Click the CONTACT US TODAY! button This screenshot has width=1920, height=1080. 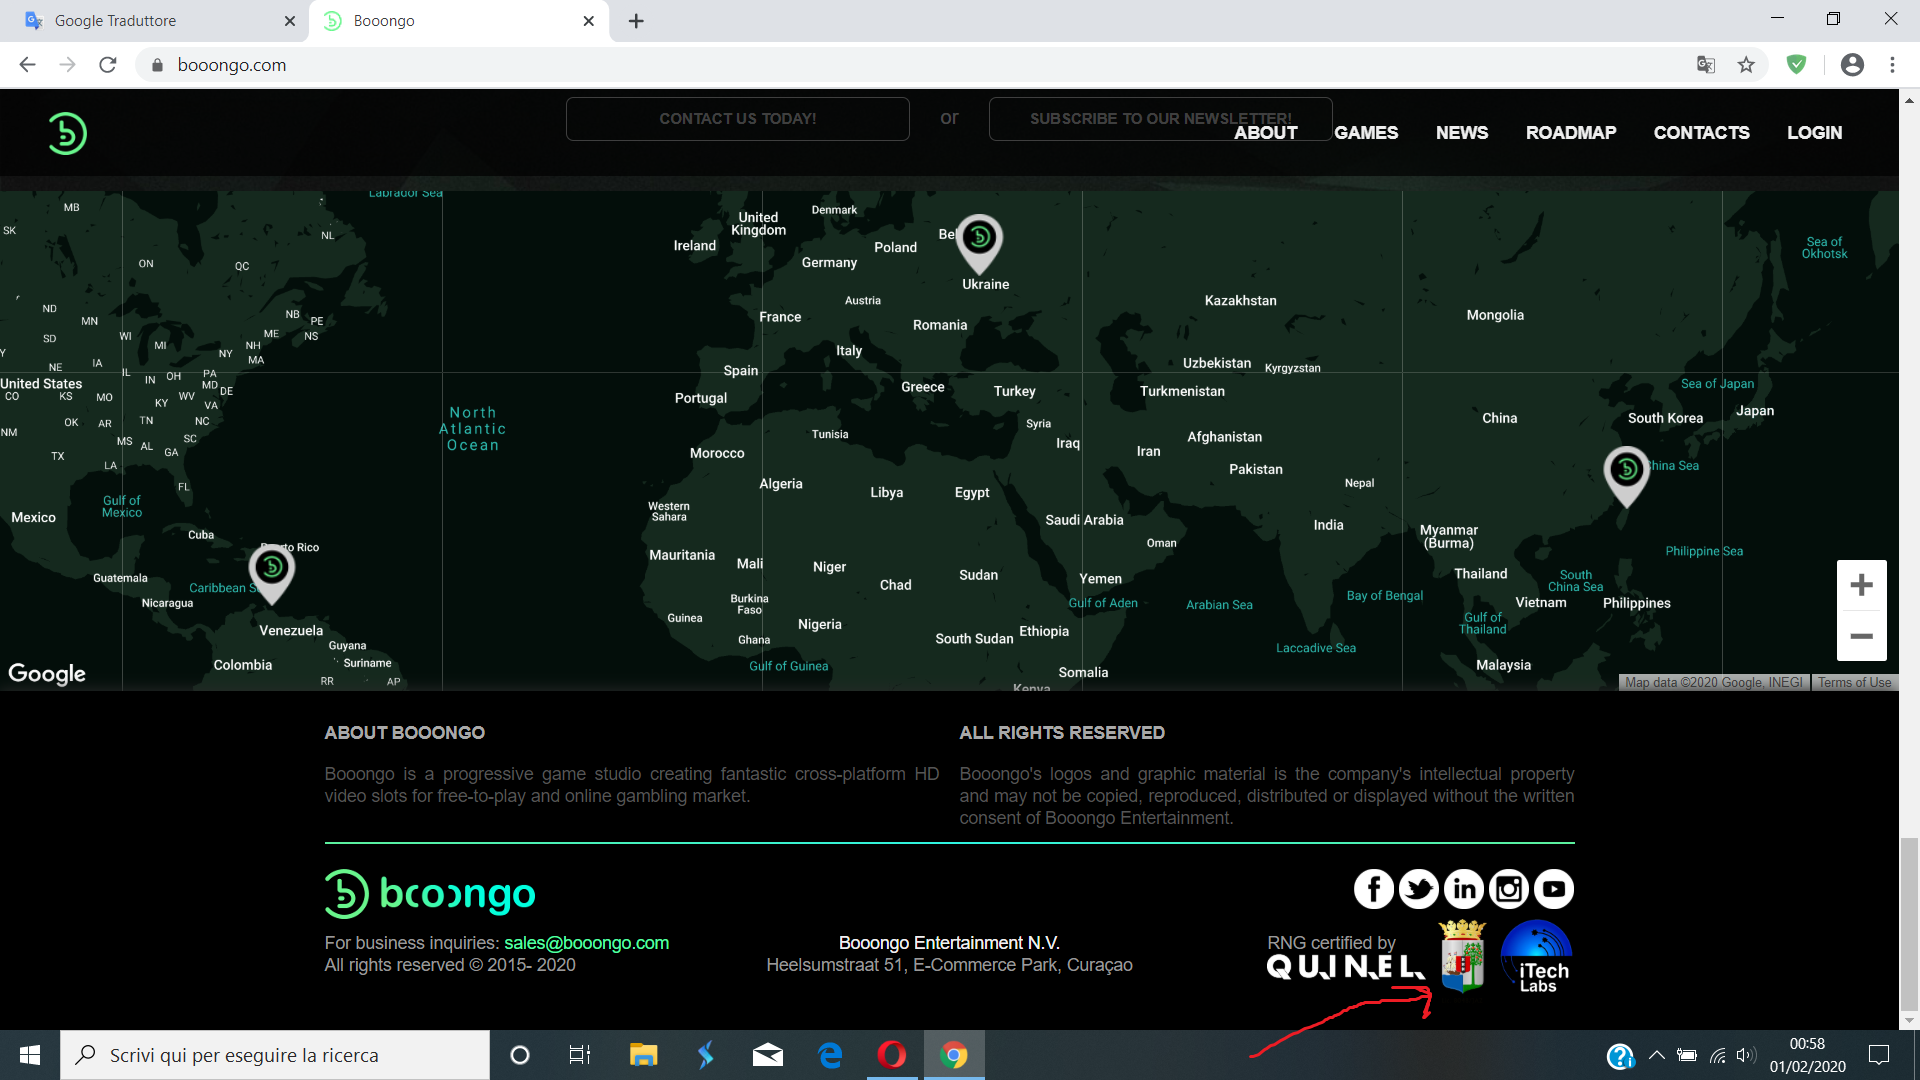(x=738, y=119)
